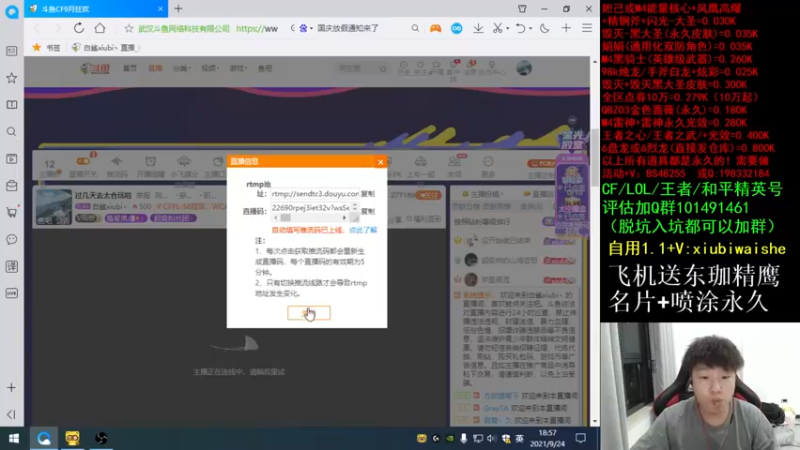Click the rtmp address field
Screen dimensions: 800x450
pyautogui.click(x=315, y=194)
